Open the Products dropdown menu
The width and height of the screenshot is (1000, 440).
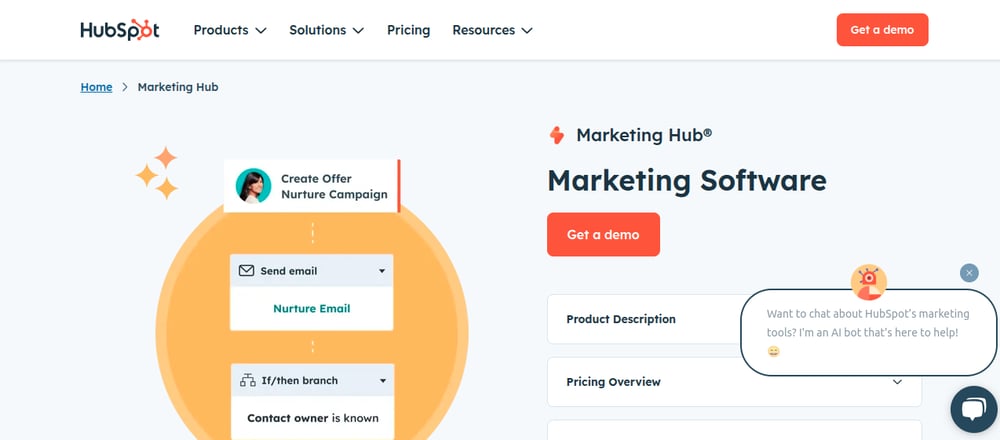(230, 30)
